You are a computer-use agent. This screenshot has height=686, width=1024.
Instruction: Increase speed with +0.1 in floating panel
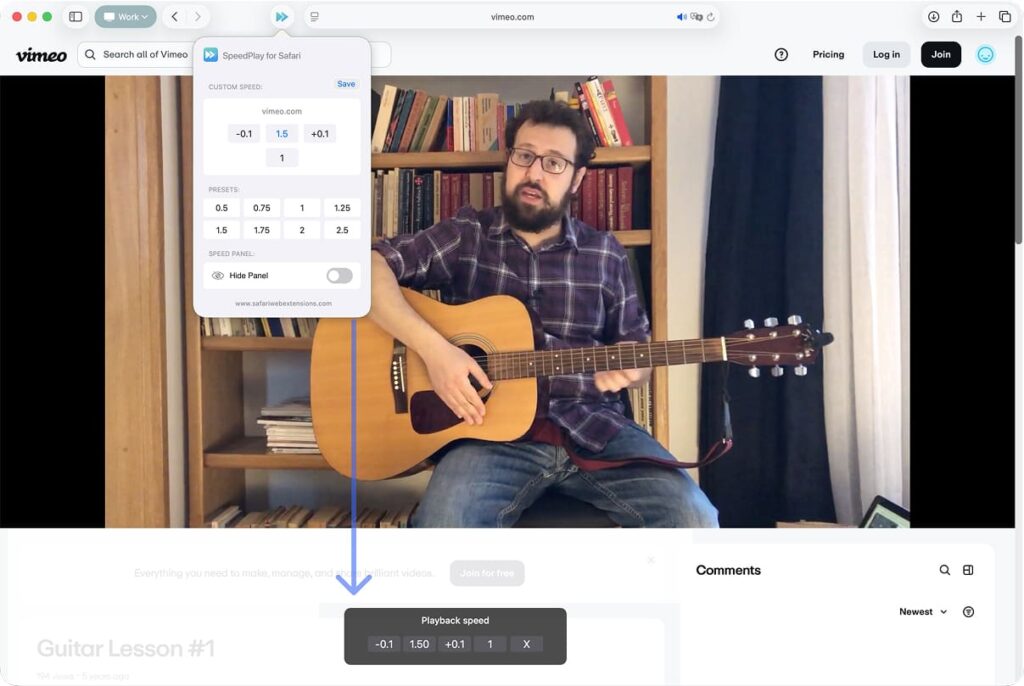tap(454, 644)
